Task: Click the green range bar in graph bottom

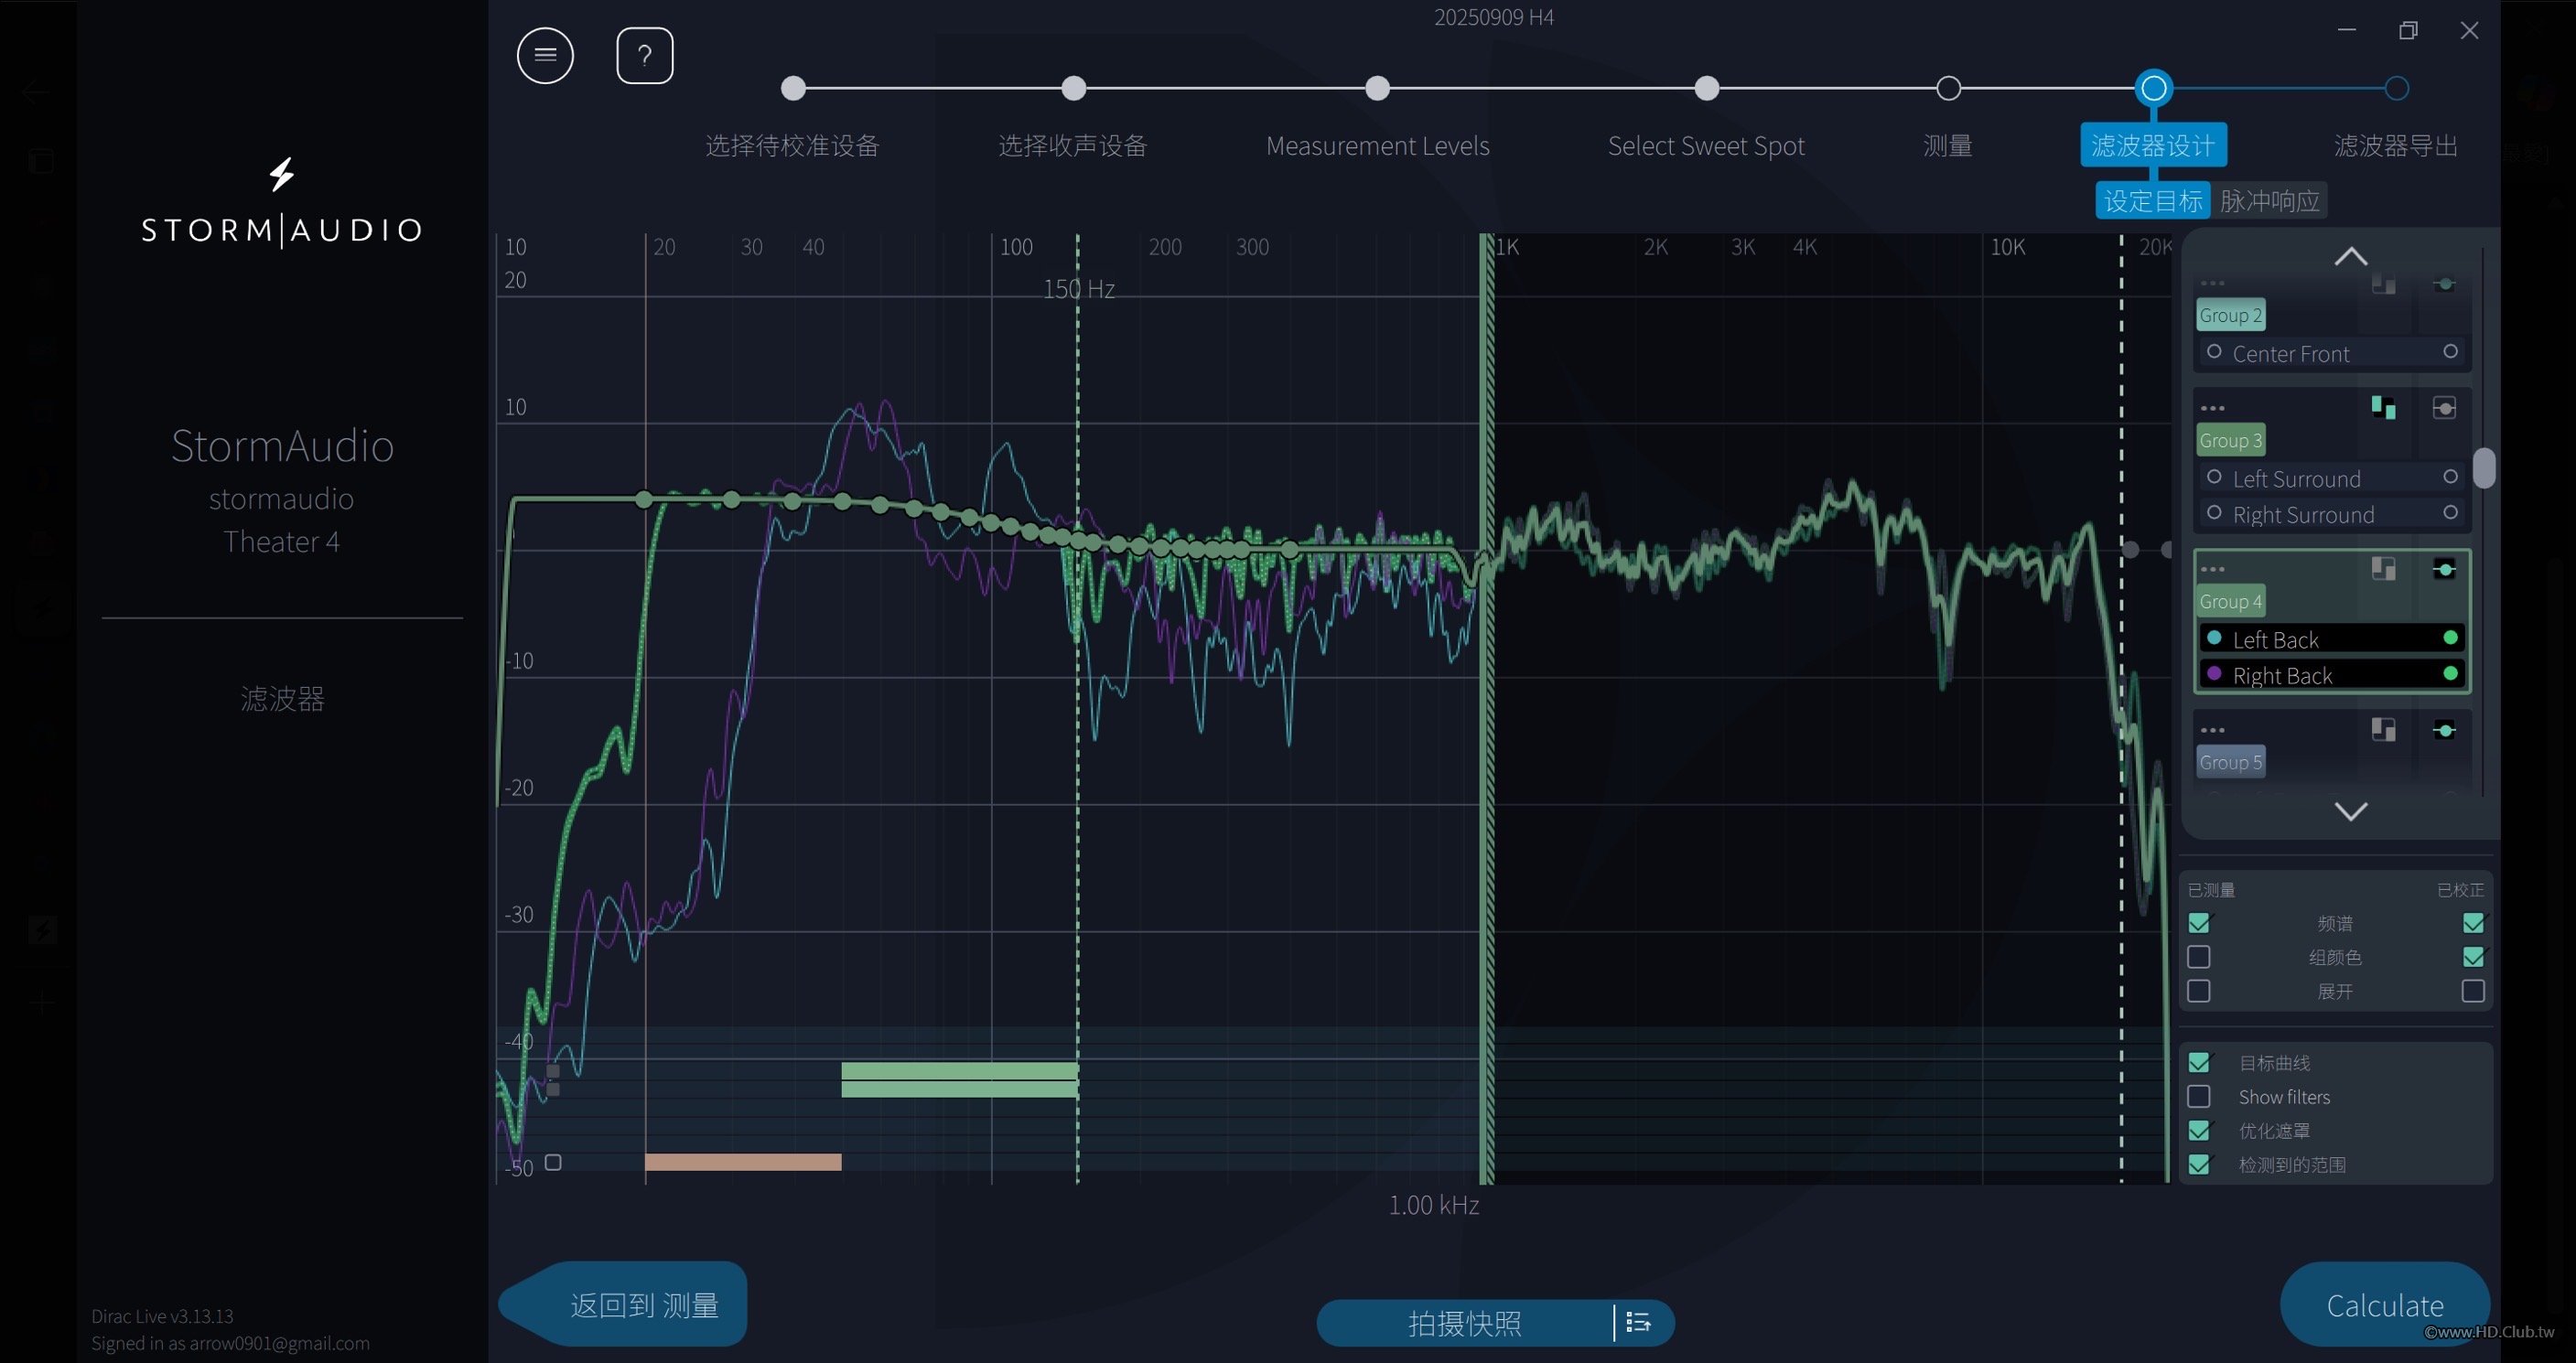Action: tap(959, 1079)
